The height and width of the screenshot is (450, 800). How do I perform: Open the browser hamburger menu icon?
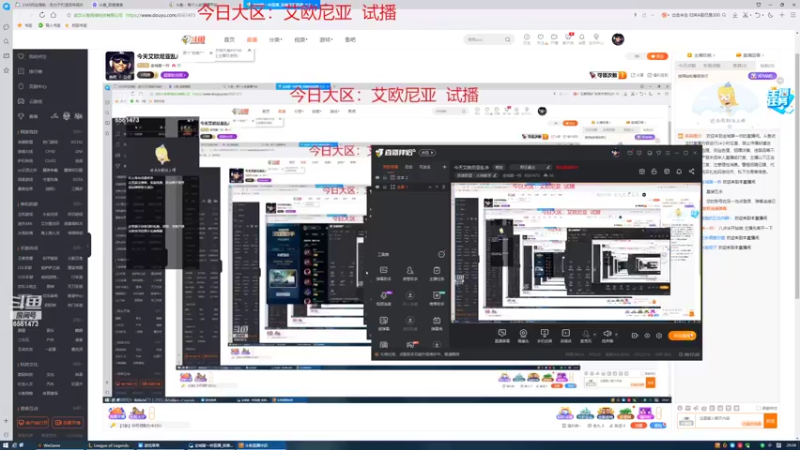click(x=793, y=15)
